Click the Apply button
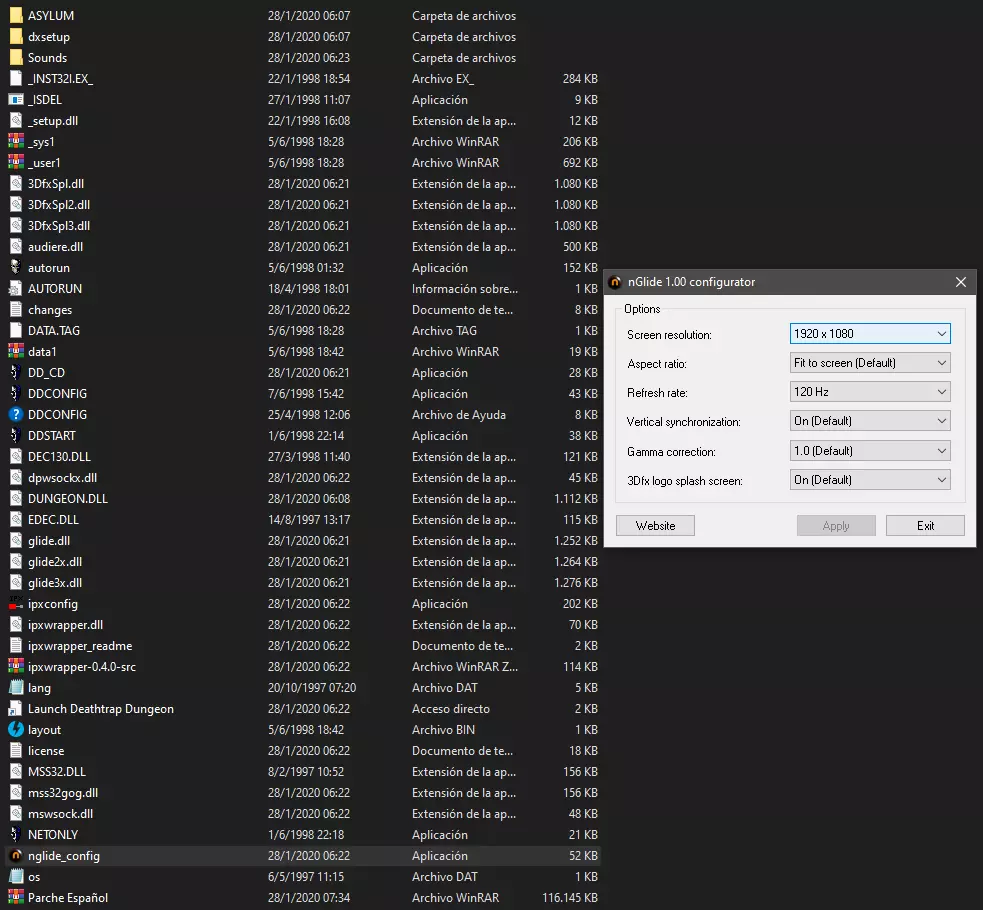Image resolution: width=983 pixels, height=910 pixels. [x=836, y=526]
